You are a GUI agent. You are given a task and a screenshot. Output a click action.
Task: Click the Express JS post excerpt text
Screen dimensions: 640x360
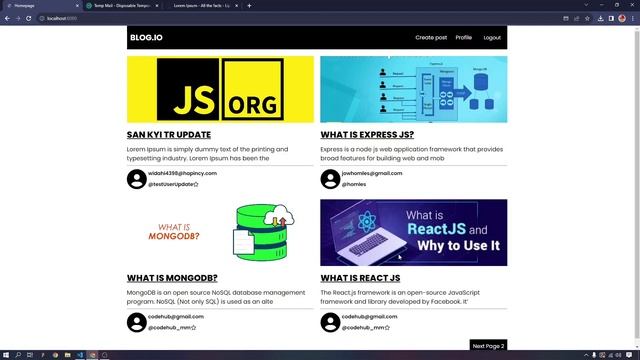[x=411, y=154]
